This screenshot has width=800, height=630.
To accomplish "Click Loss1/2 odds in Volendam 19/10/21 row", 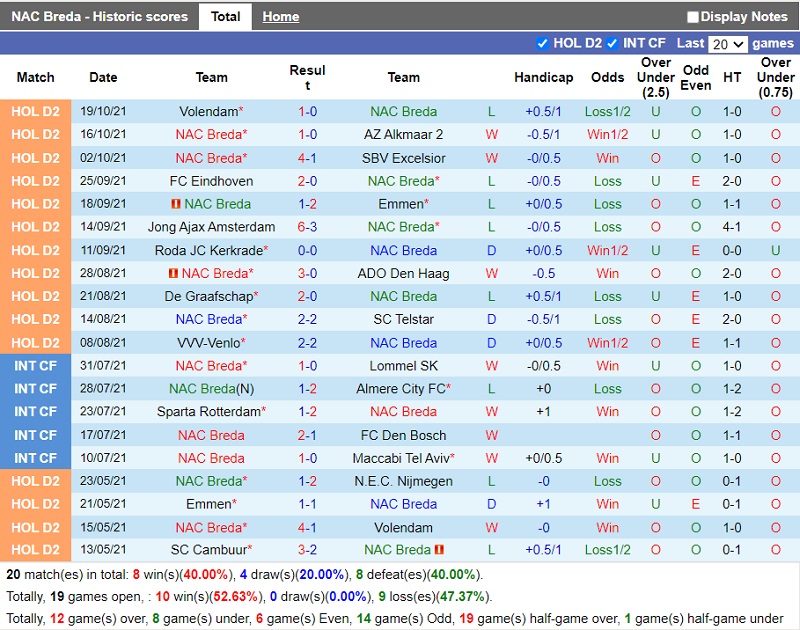I will click(607, 112).
